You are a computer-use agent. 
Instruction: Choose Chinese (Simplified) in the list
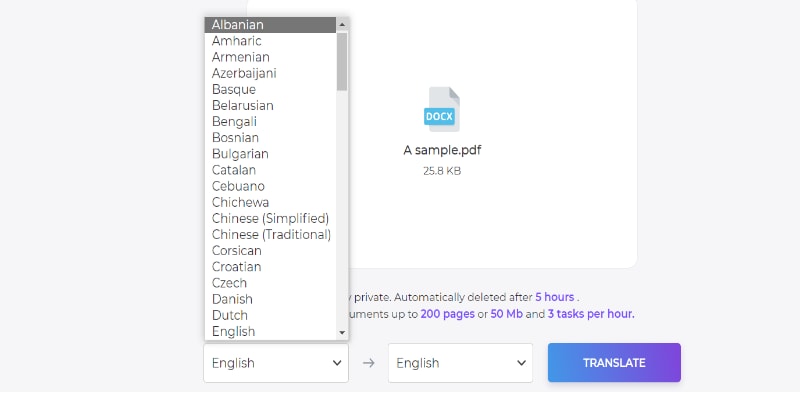(x=270, y=218)
